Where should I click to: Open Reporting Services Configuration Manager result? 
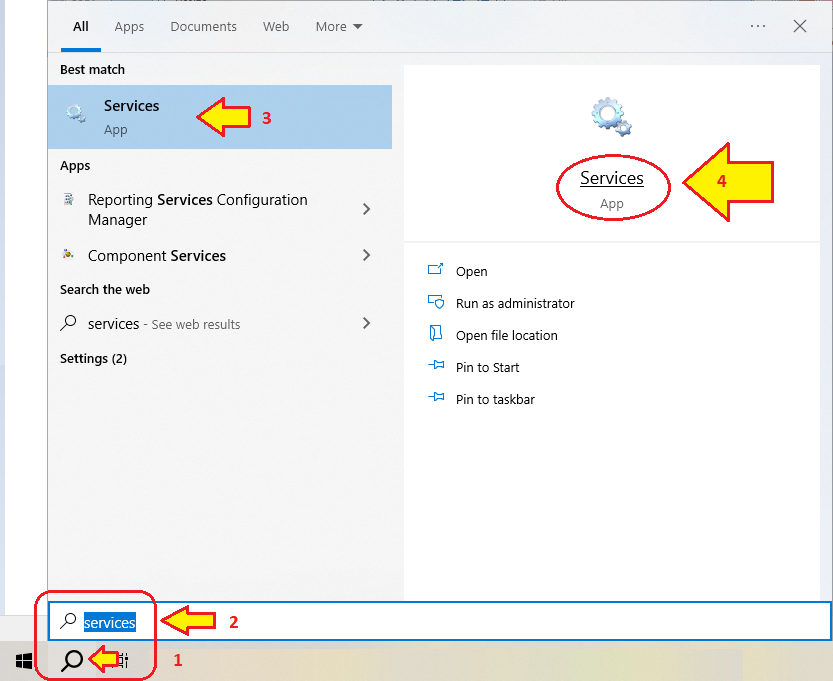coord(211,209)
